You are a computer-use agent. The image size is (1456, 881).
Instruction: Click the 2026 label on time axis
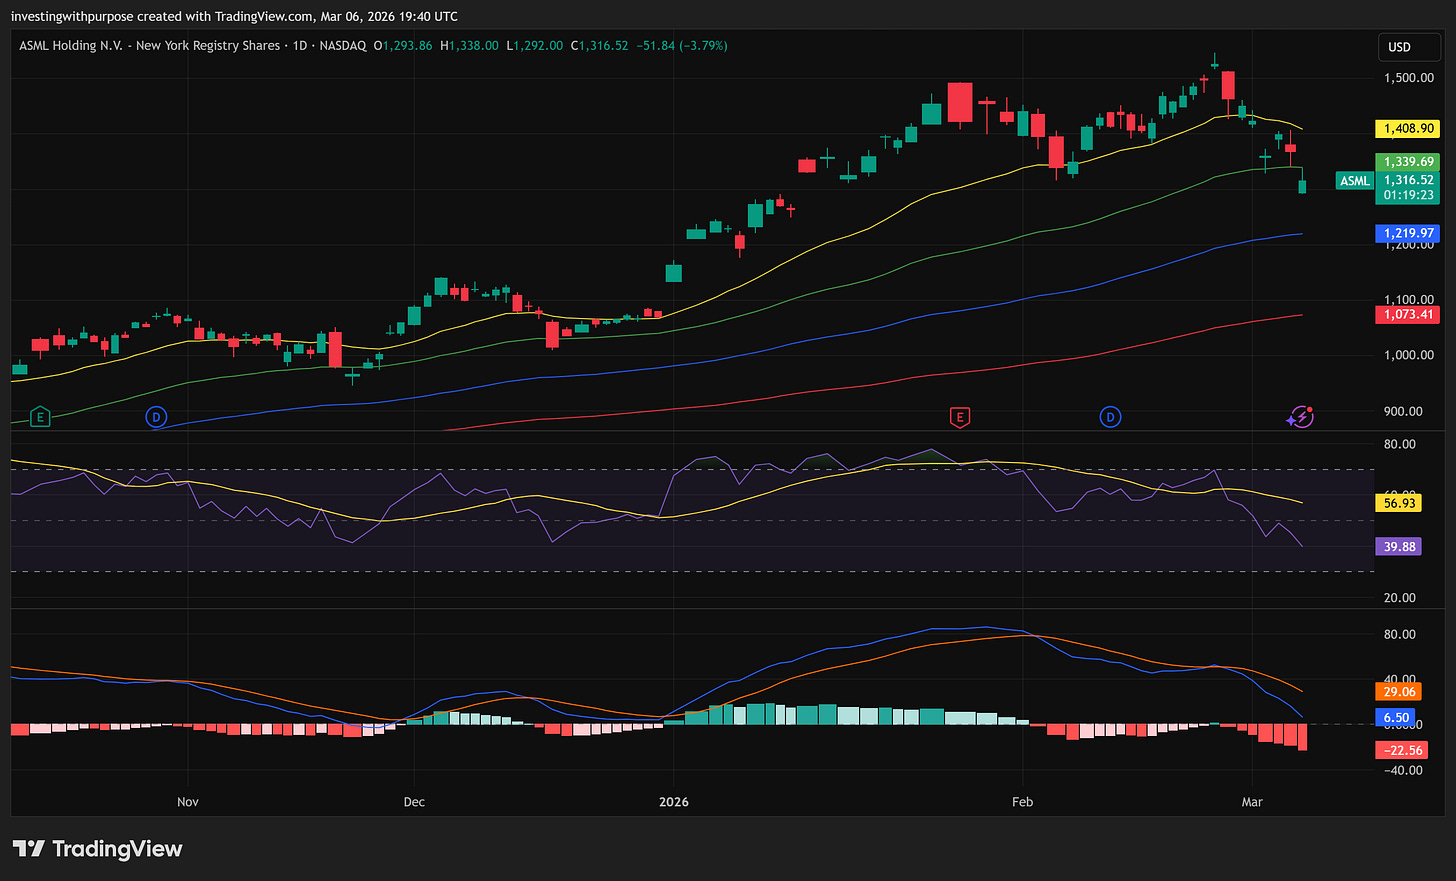click(x=674, y=802)
